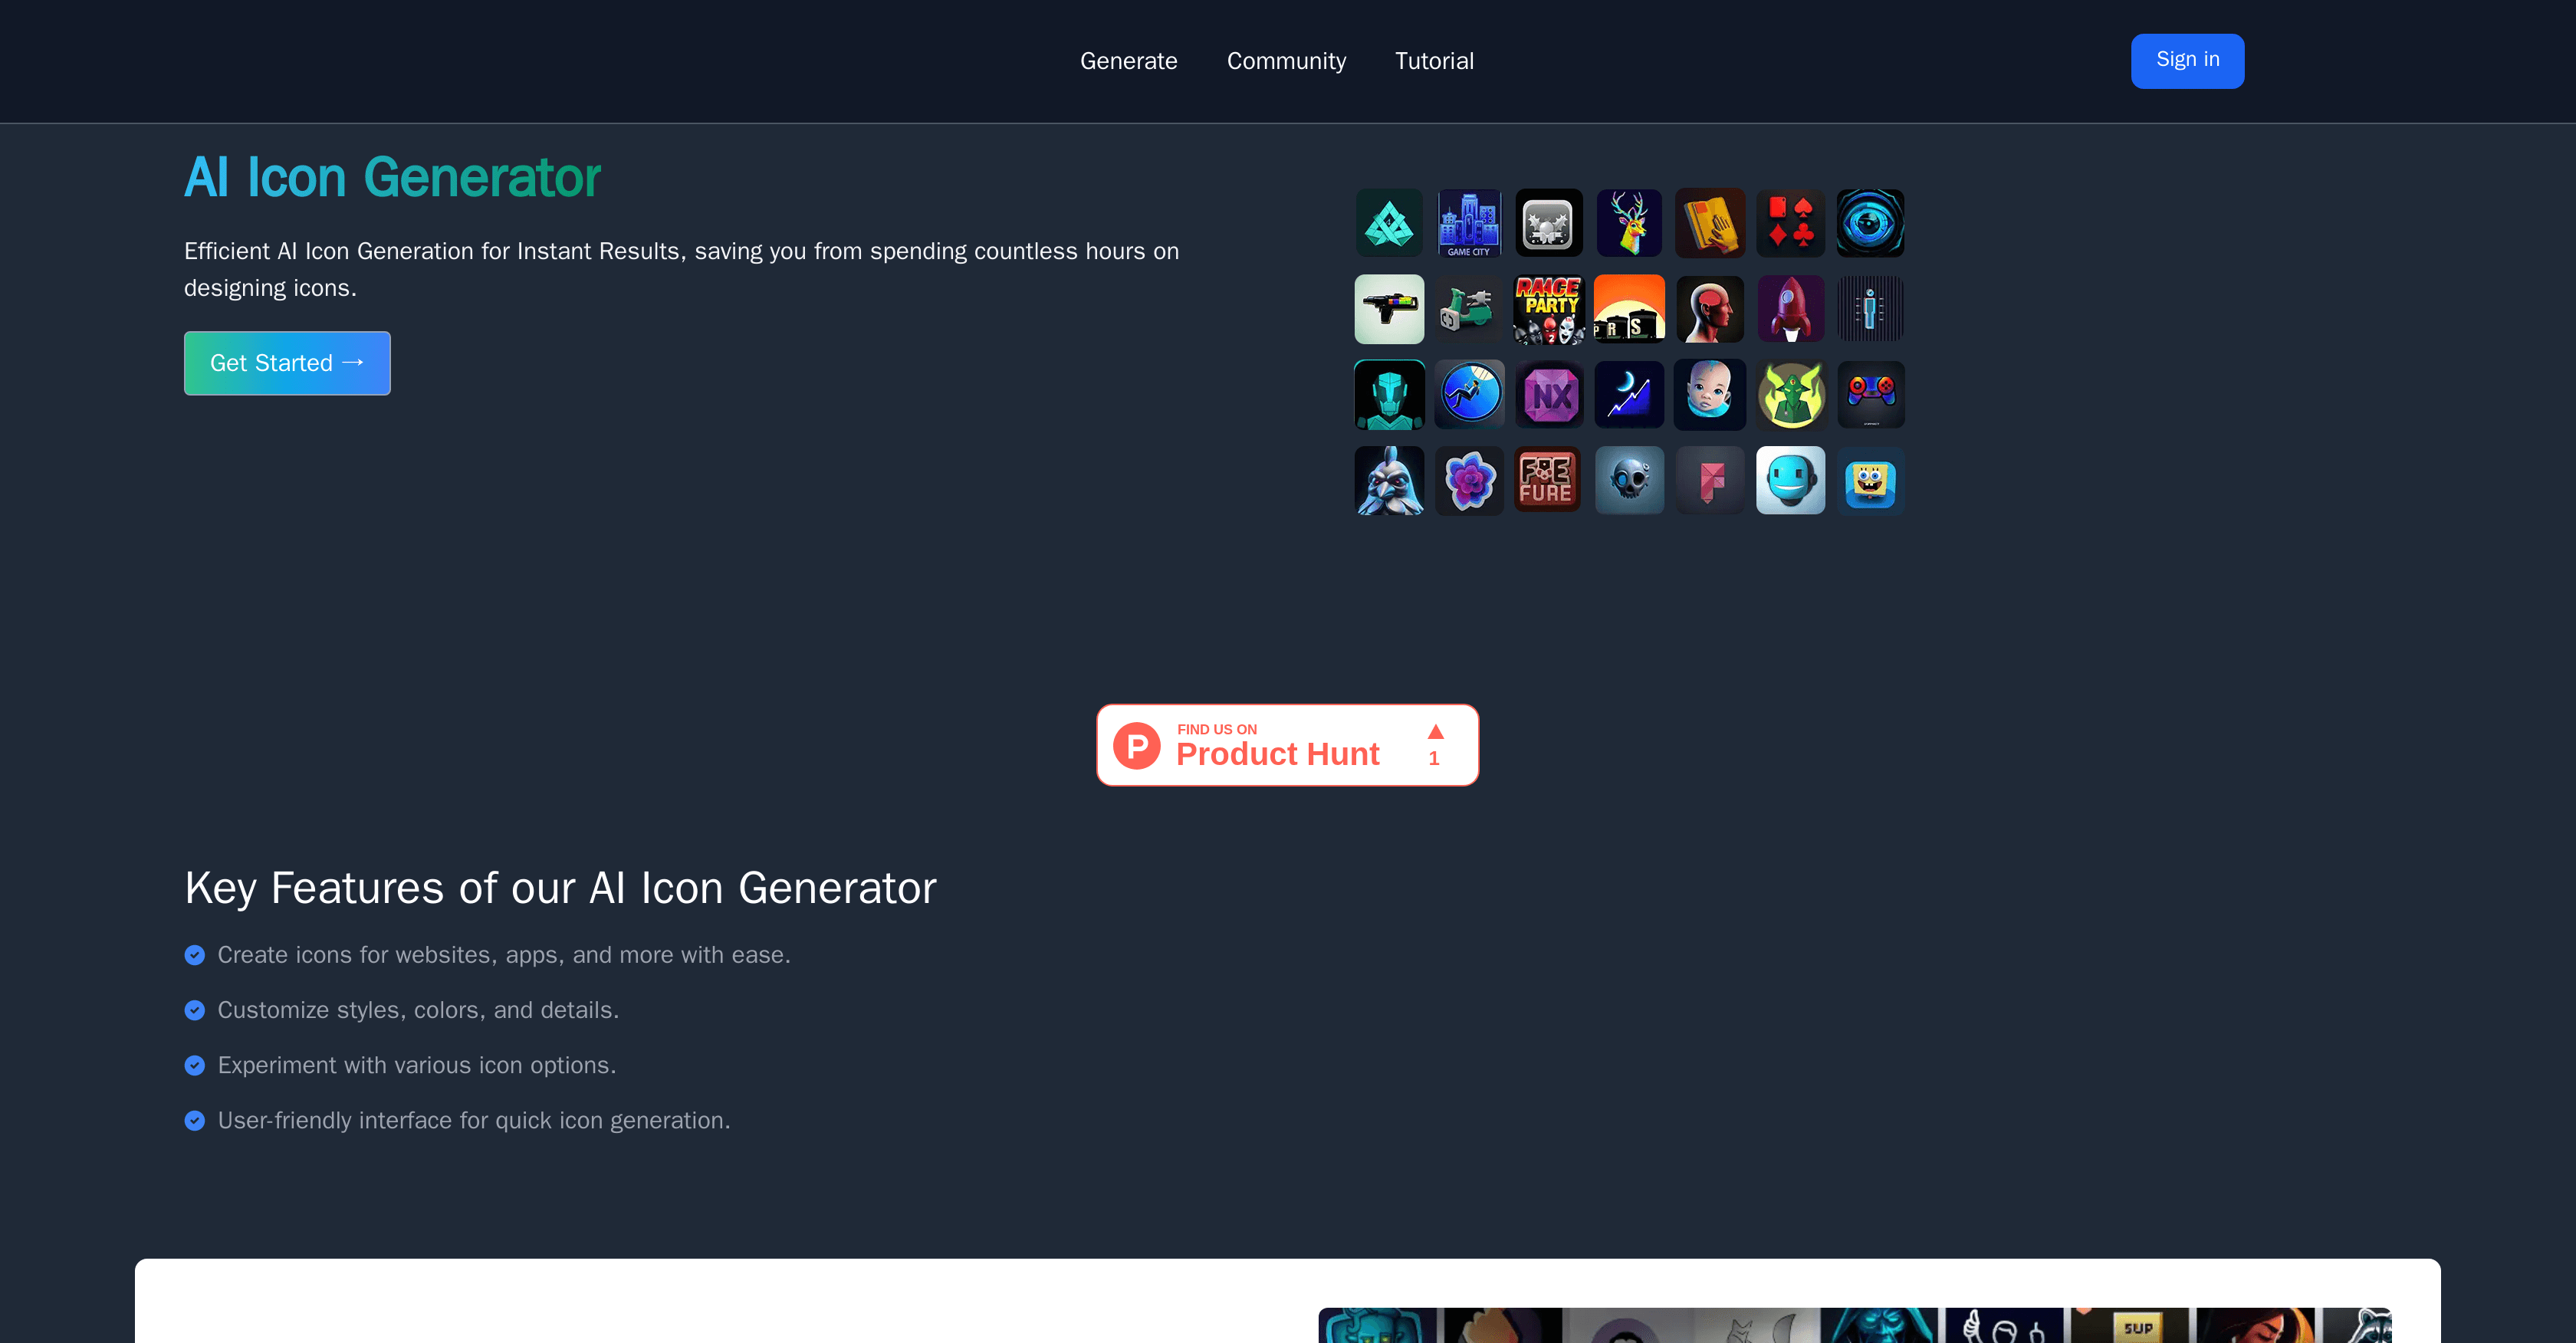Click the ray gun icon
Screen dimensions: 2576x1343
[x=1389, y=309]
